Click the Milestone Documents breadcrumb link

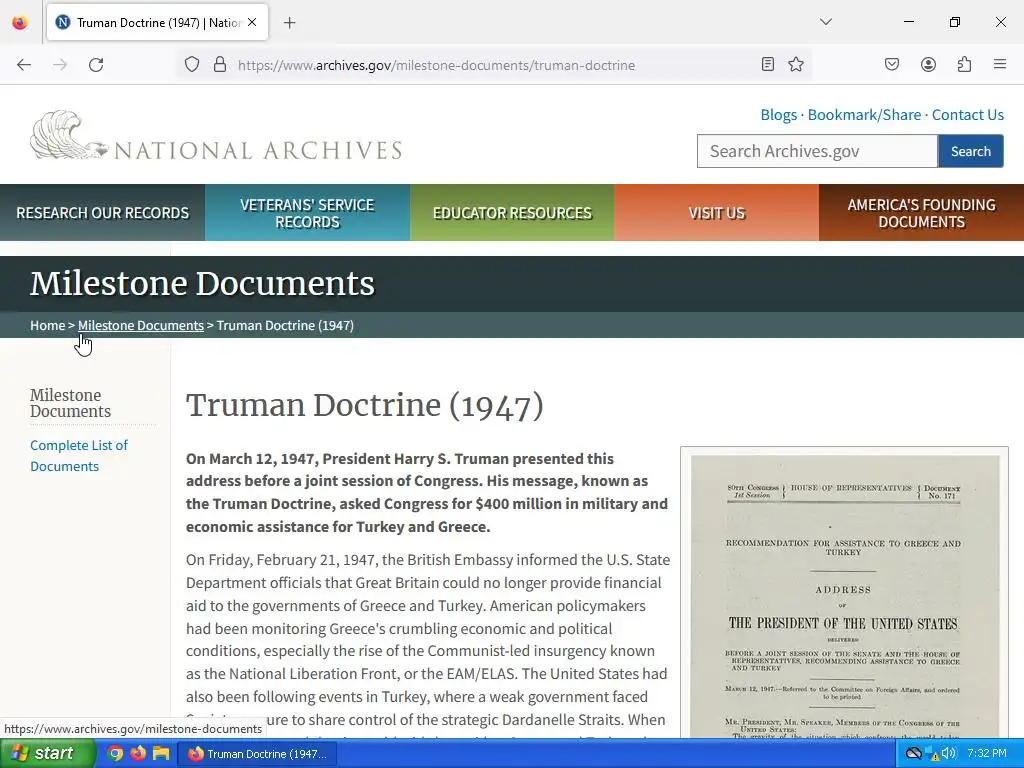[x=141, y=325]
